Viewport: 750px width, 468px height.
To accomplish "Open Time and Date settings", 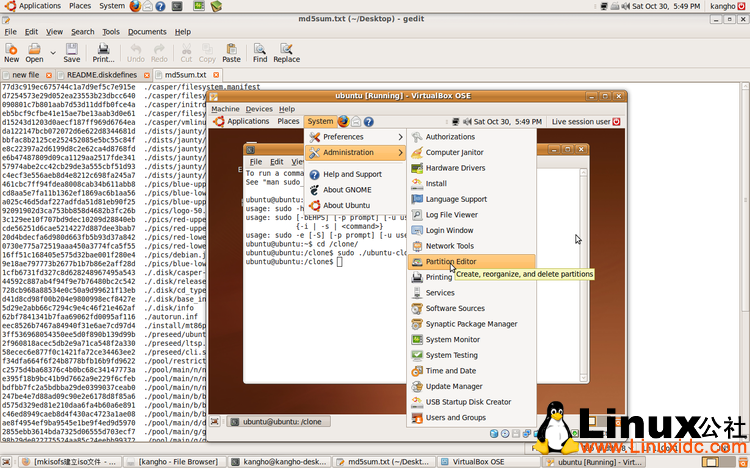I will click(472, 371).
